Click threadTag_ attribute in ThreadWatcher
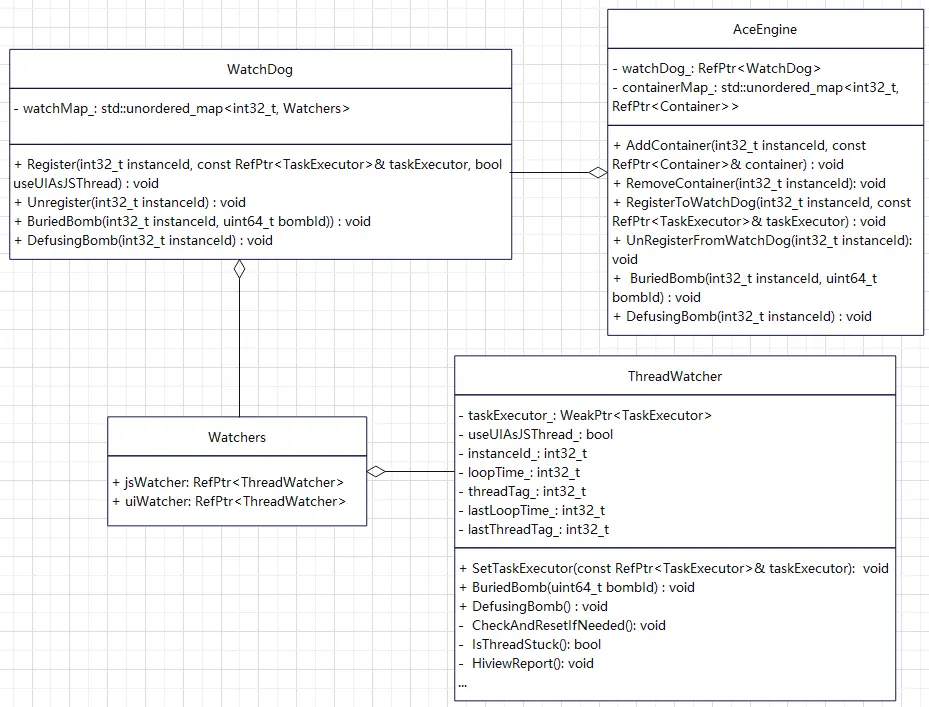 point(522,491)
